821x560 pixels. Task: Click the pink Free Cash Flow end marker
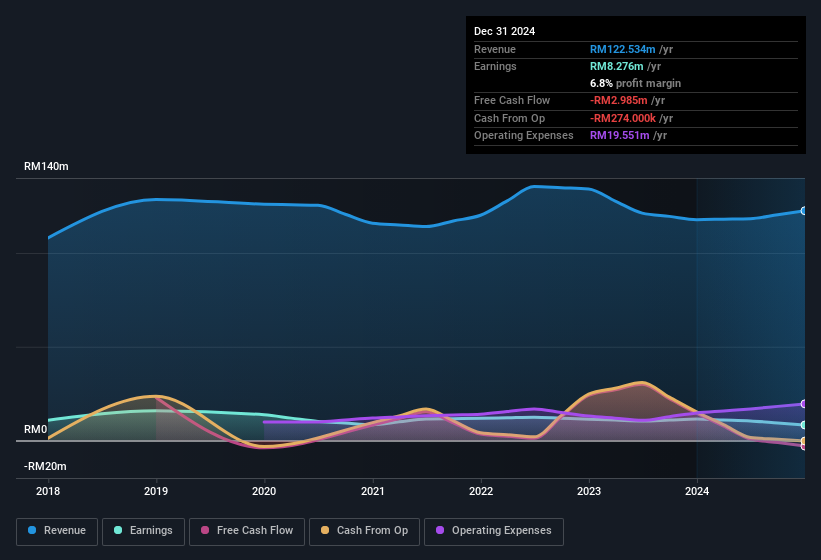point(804,446)
